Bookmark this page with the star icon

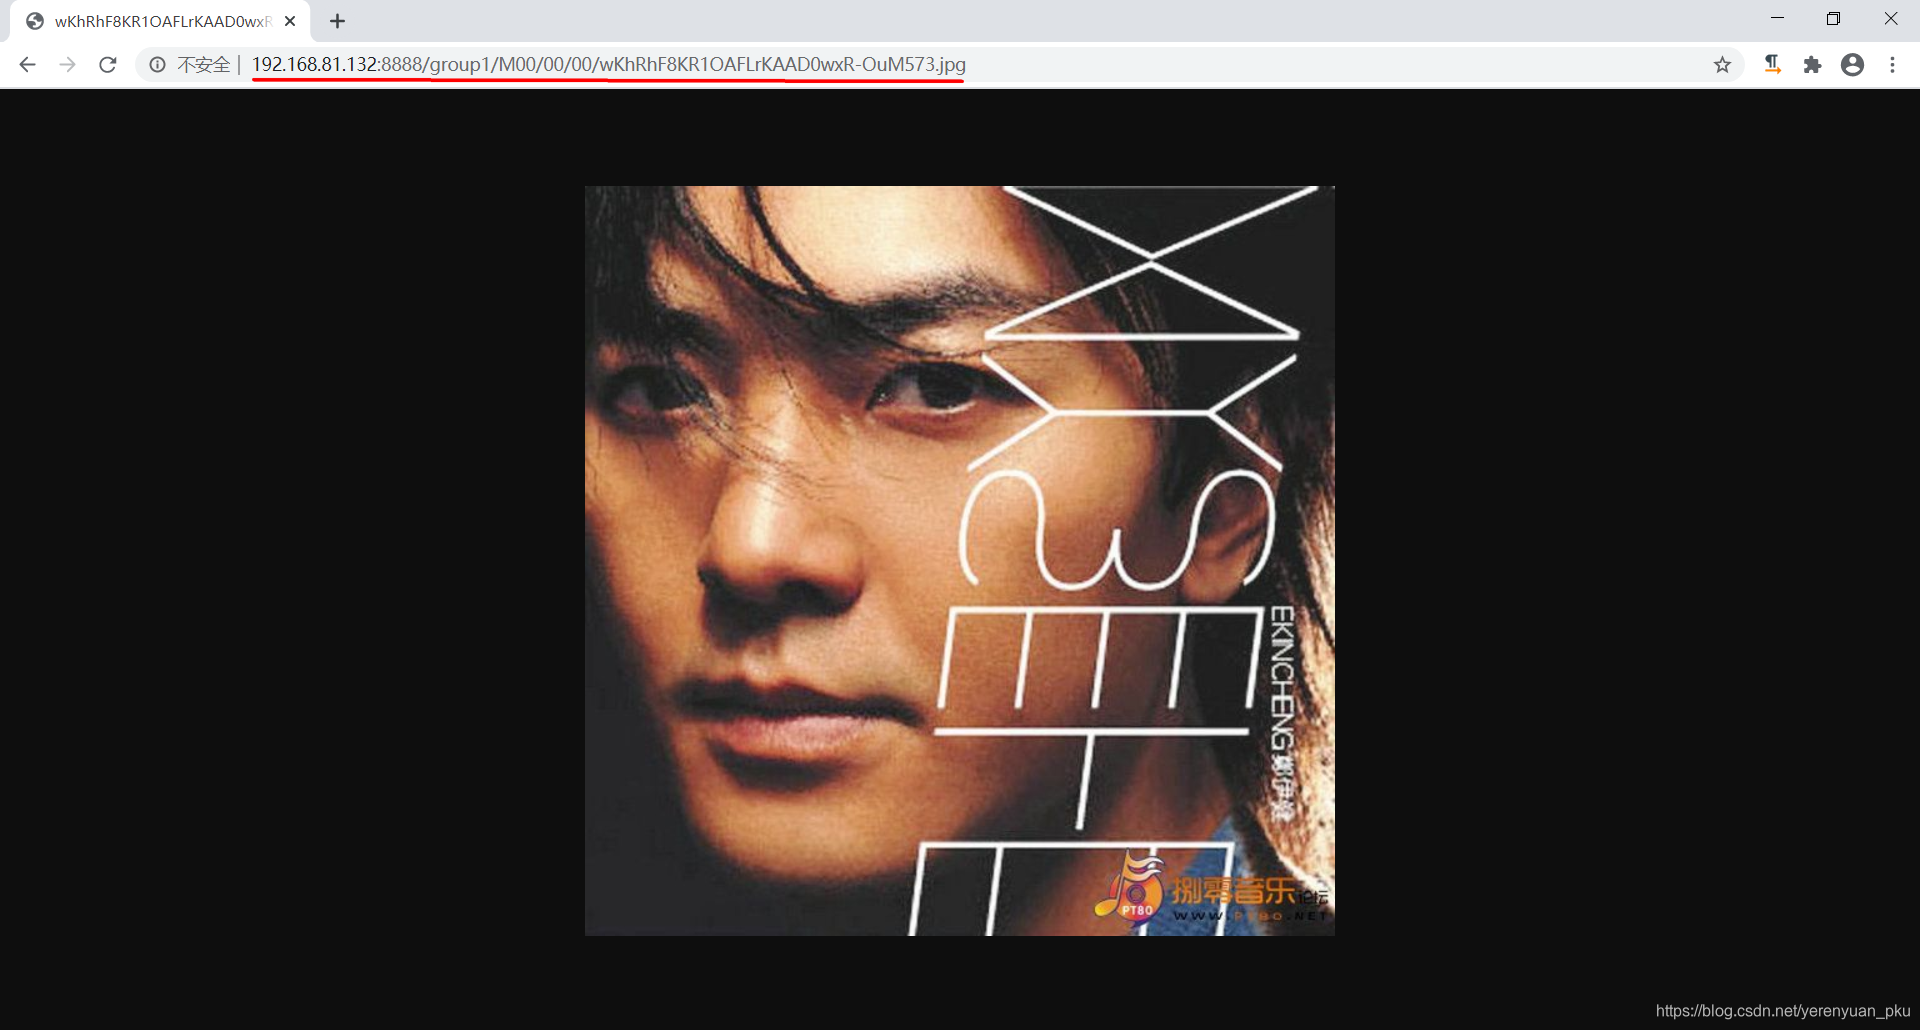tap(1722, 65)
